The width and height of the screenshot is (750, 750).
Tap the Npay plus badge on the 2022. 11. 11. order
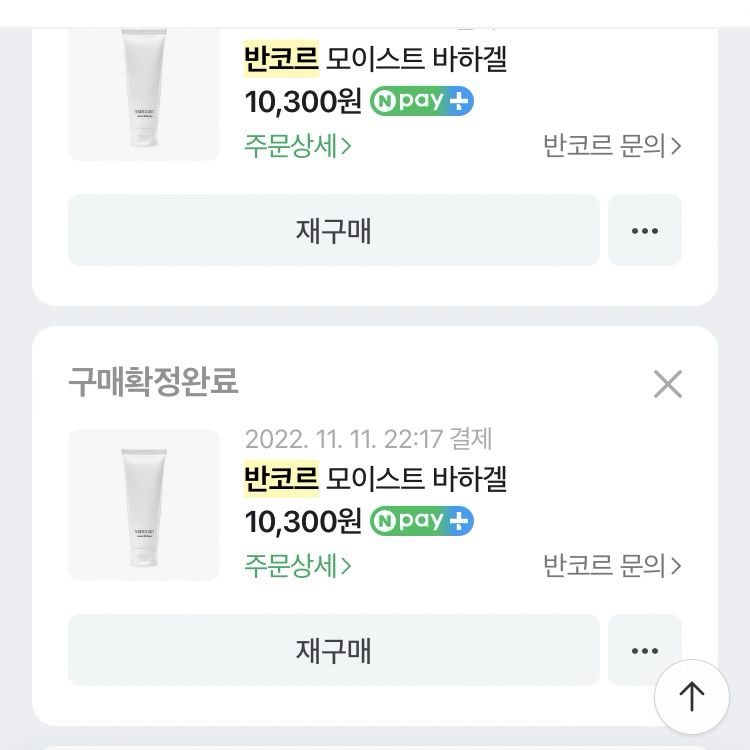[421, 521]
